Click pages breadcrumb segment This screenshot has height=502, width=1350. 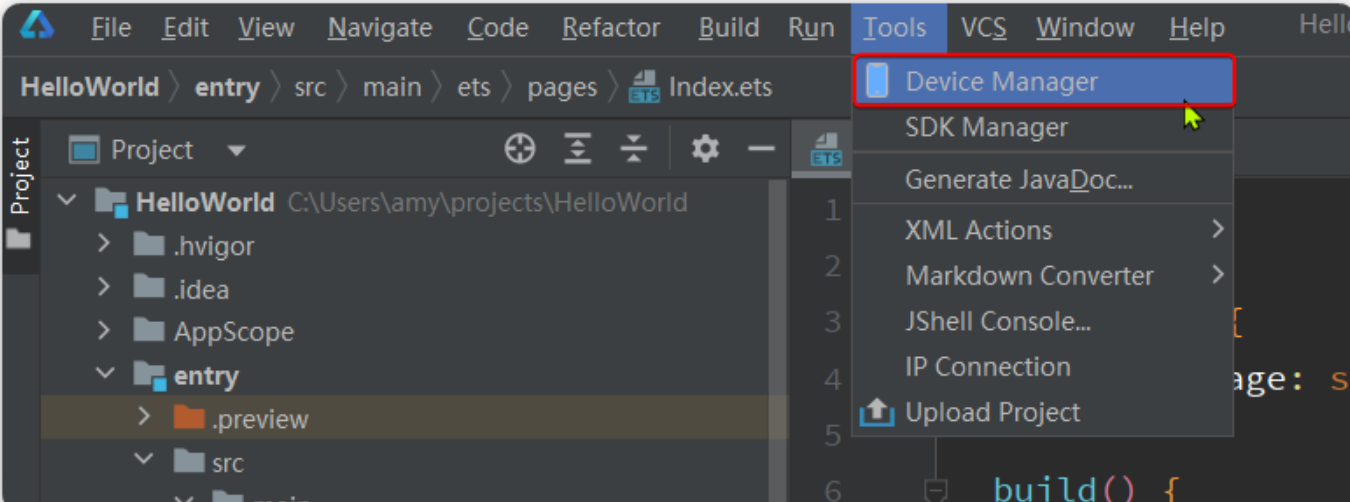(562, 87)
